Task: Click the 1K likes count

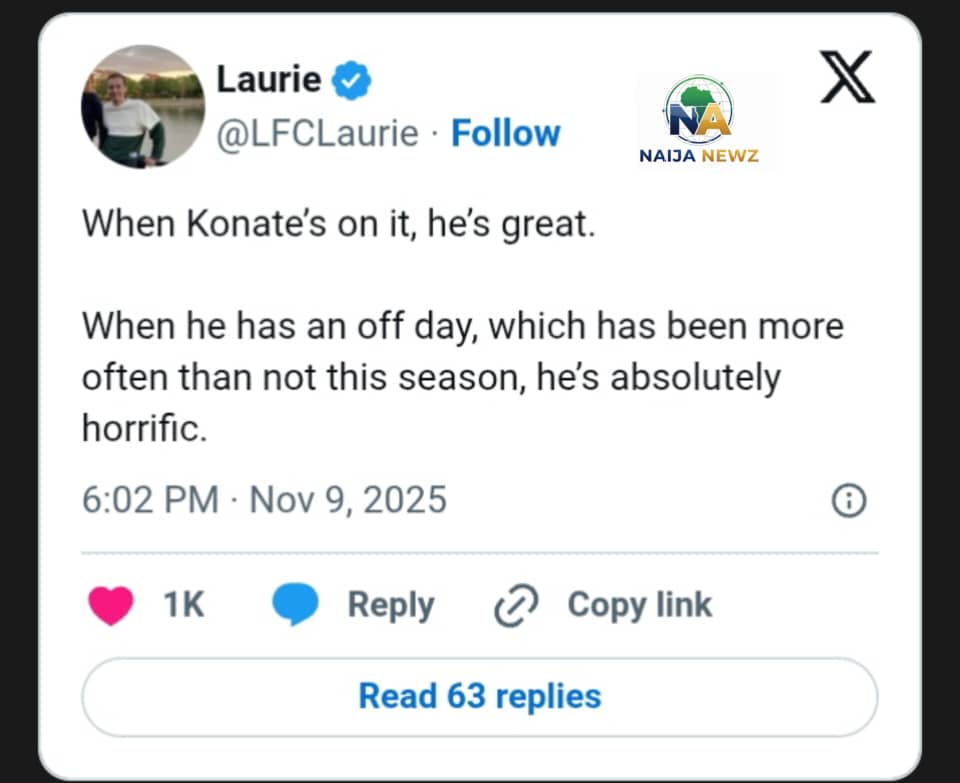Action: pyautogui.click(x=183, y=605)
